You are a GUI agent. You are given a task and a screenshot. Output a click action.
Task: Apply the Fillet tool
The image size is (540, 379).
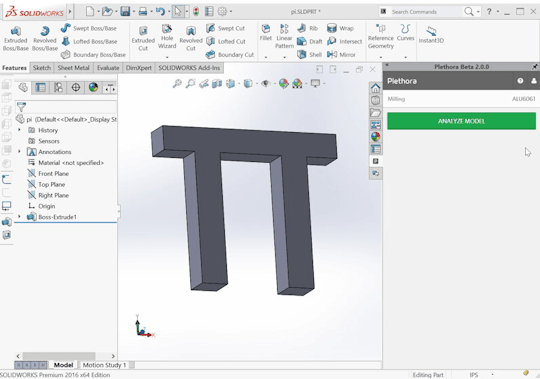click(266, 33)
